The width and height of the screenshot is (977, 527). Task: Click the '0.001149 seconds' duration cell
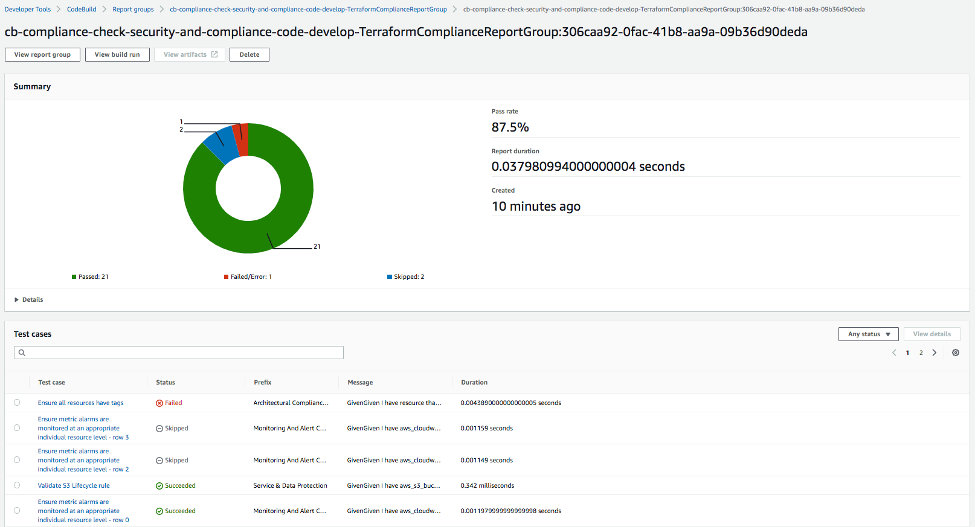[487, 460]
